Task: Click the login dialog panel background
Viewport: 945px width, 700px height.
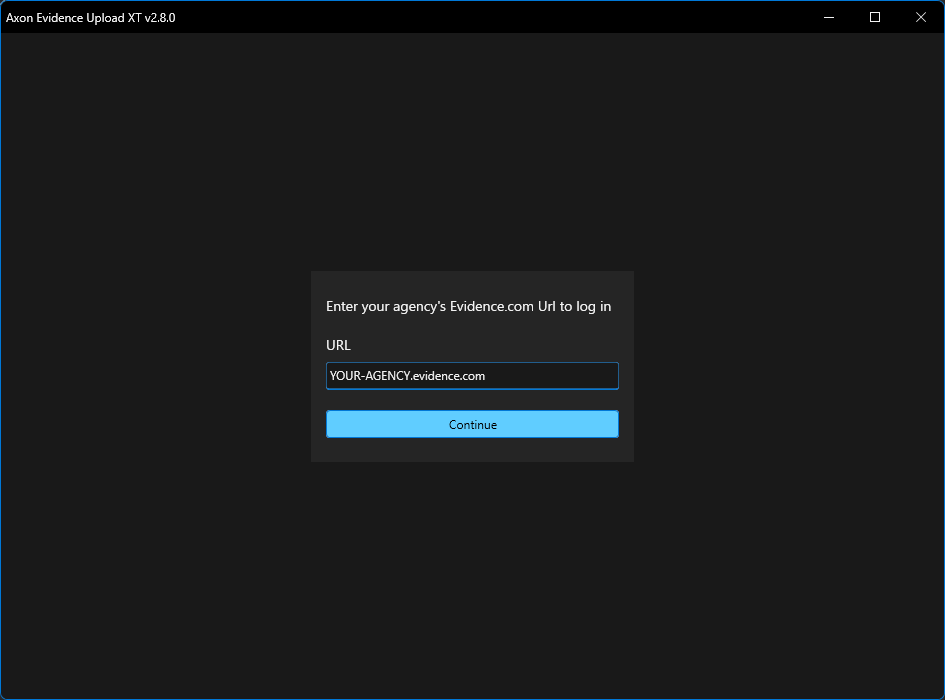Action: point(472,450)
